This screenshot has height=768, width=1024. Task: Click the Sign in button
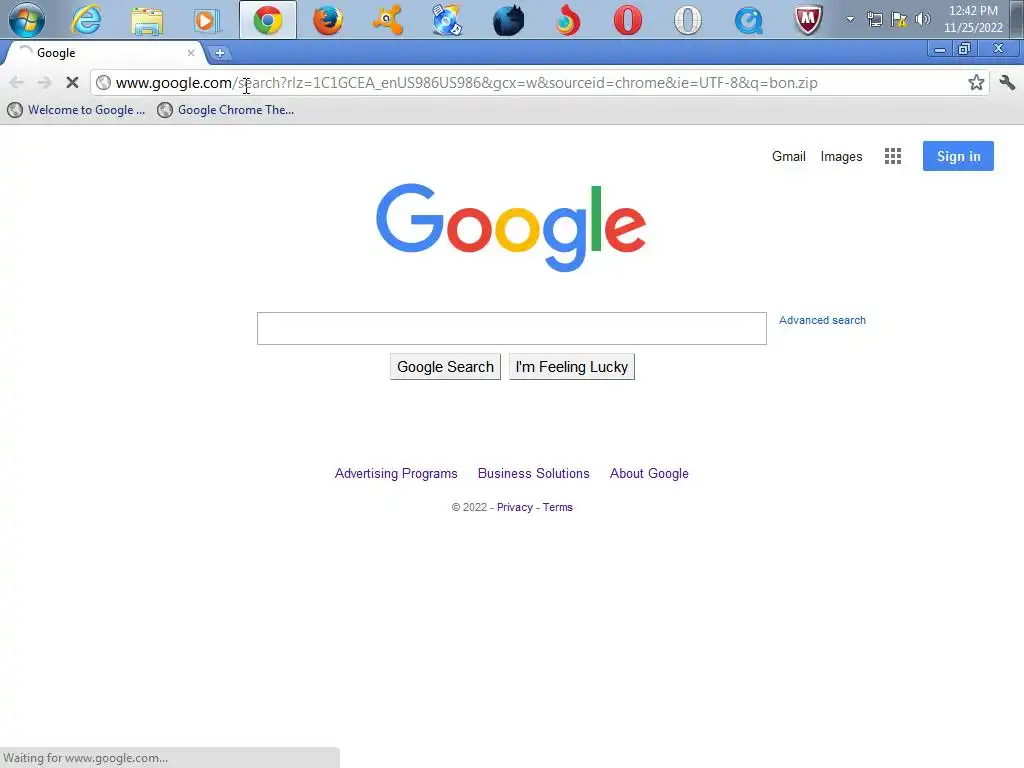point(958,156)
